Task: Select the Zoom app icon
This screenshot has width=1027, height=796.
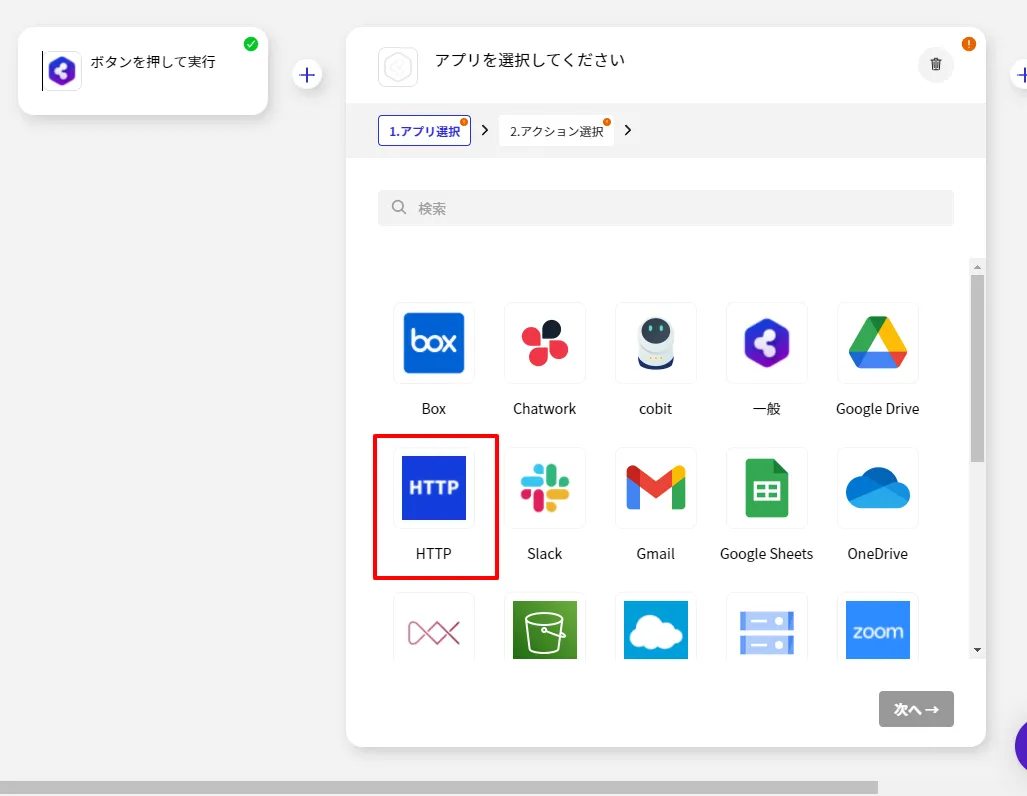Action: (877, 630)
